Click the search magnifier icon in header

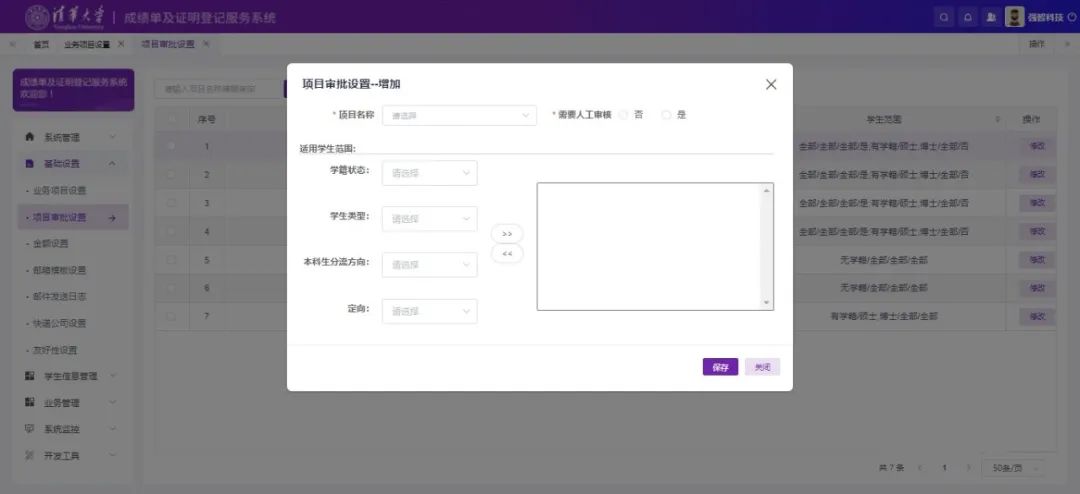pyautogui.click(x=945, y=17)
